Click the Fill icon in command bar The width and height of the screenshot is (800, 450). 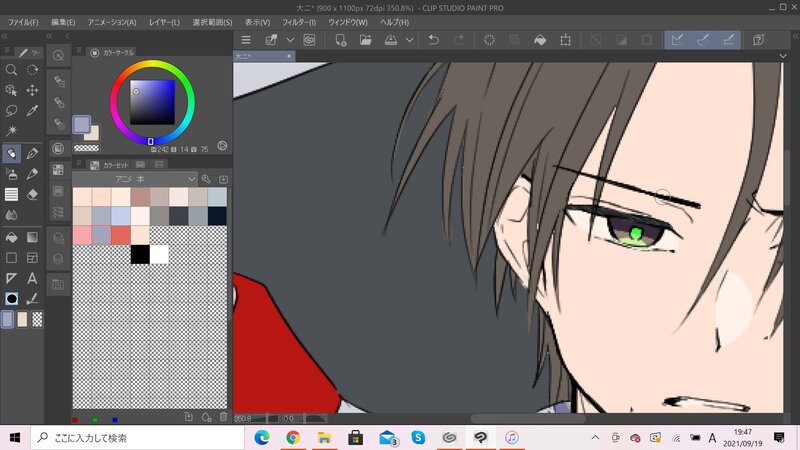coord(540,40)
